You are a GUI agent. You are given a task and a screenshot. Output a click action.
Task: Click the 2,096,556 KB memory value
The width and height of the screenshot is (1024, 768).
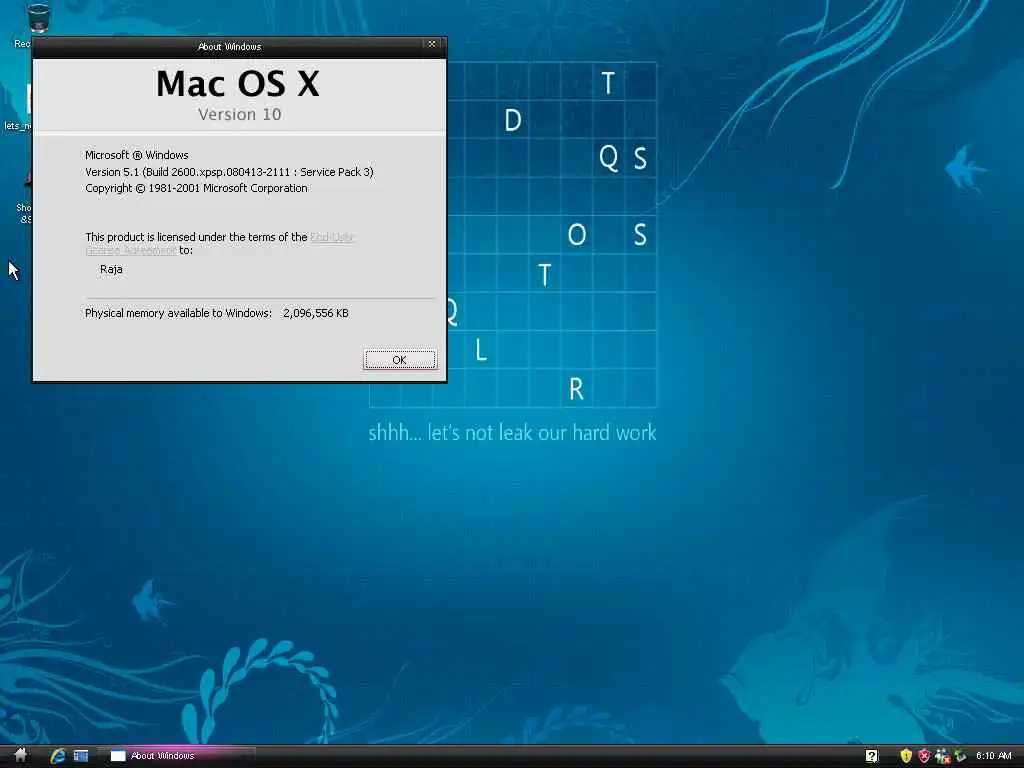point(315,313)
